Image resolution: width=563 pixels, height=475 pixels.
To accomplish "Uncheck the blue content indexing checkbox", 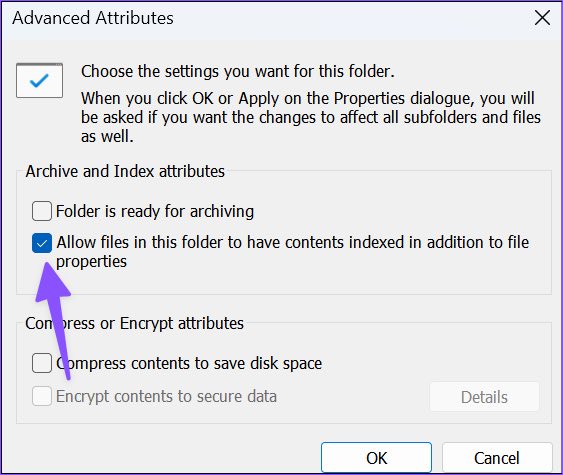I will (x=42, y=243).
